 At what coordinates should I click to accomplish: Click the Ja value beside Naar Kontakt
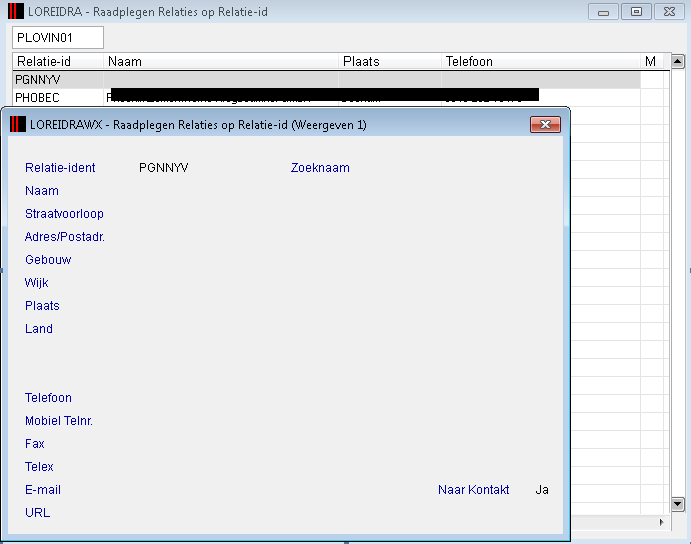pos(542,490)
